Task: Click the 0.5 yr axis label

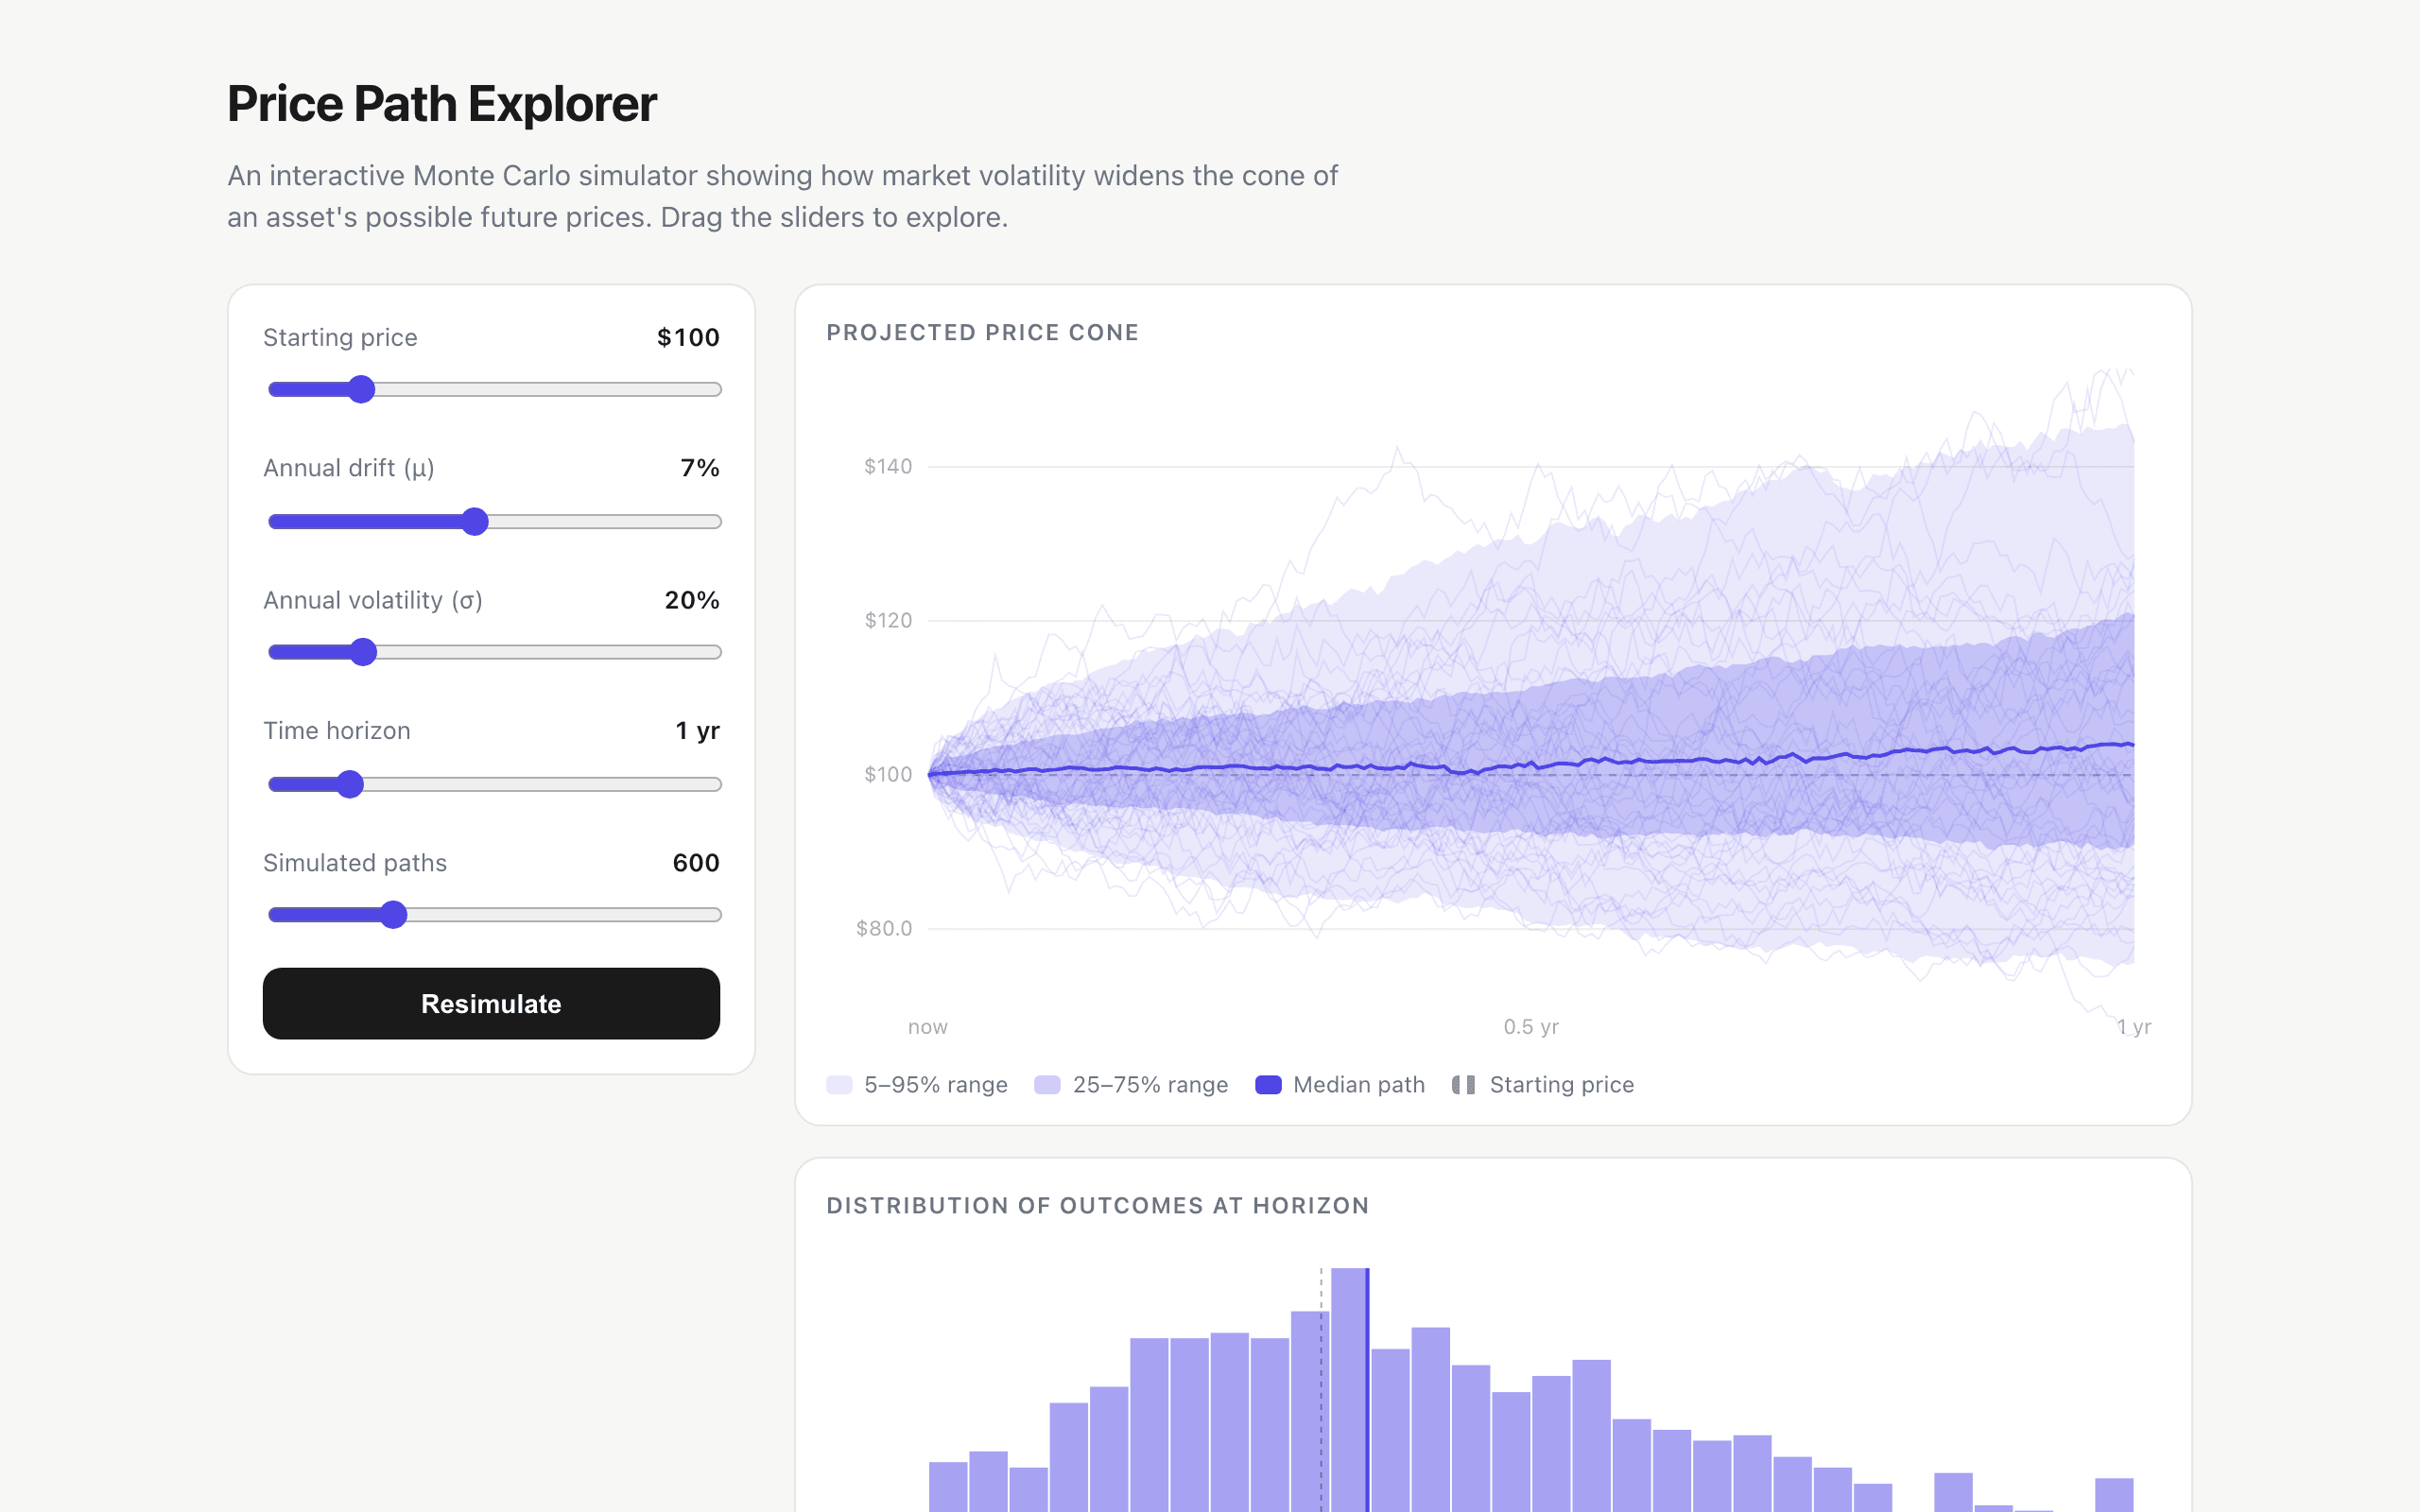Action: point(1531,1027)
